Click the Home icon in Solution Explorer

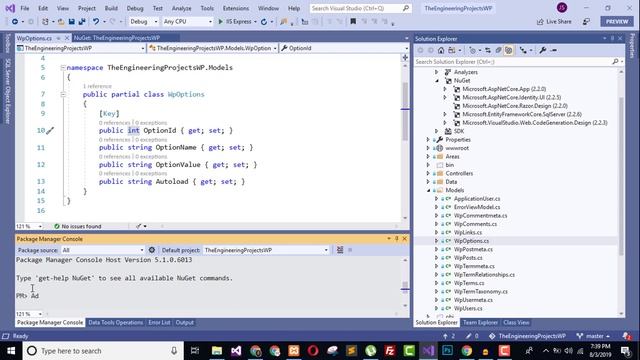click(441, 50)
